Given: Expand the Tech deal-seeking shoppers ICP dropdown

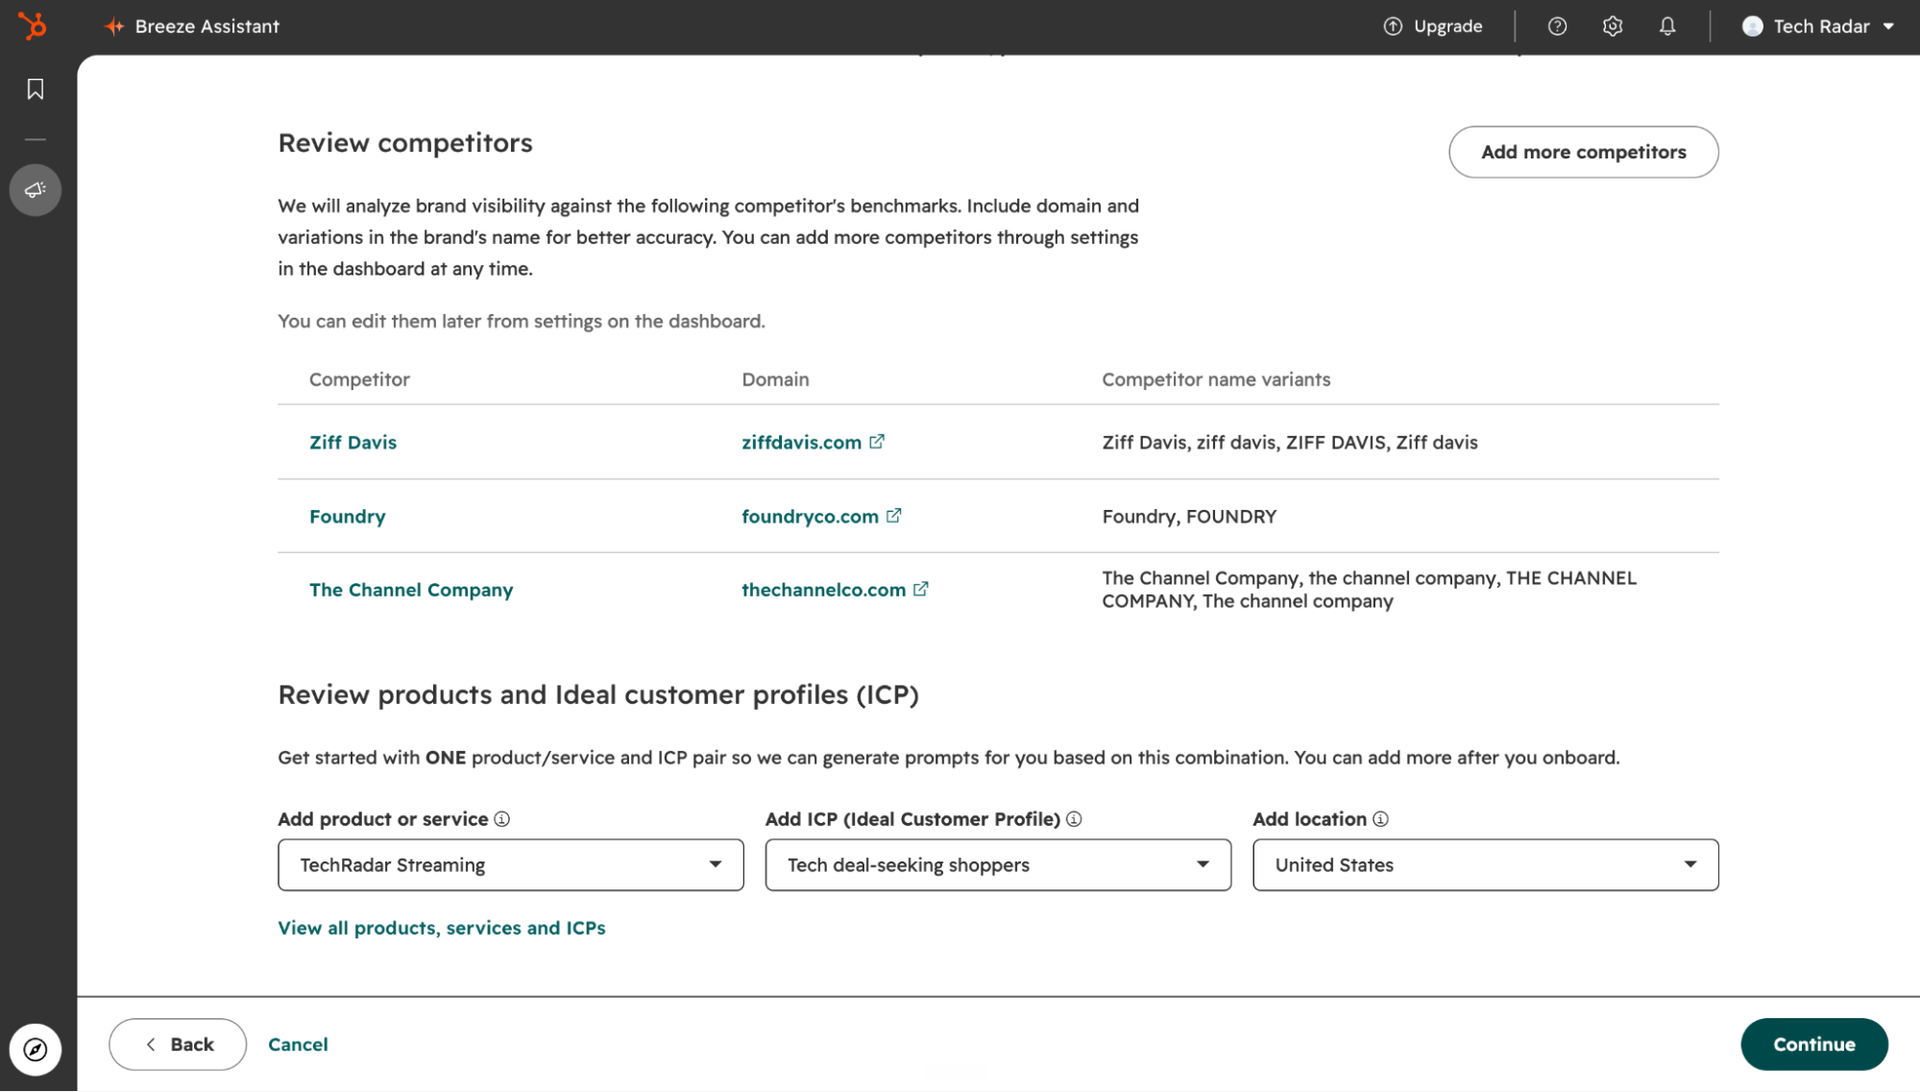Looking at the screenshot, I should pos(998,865).
